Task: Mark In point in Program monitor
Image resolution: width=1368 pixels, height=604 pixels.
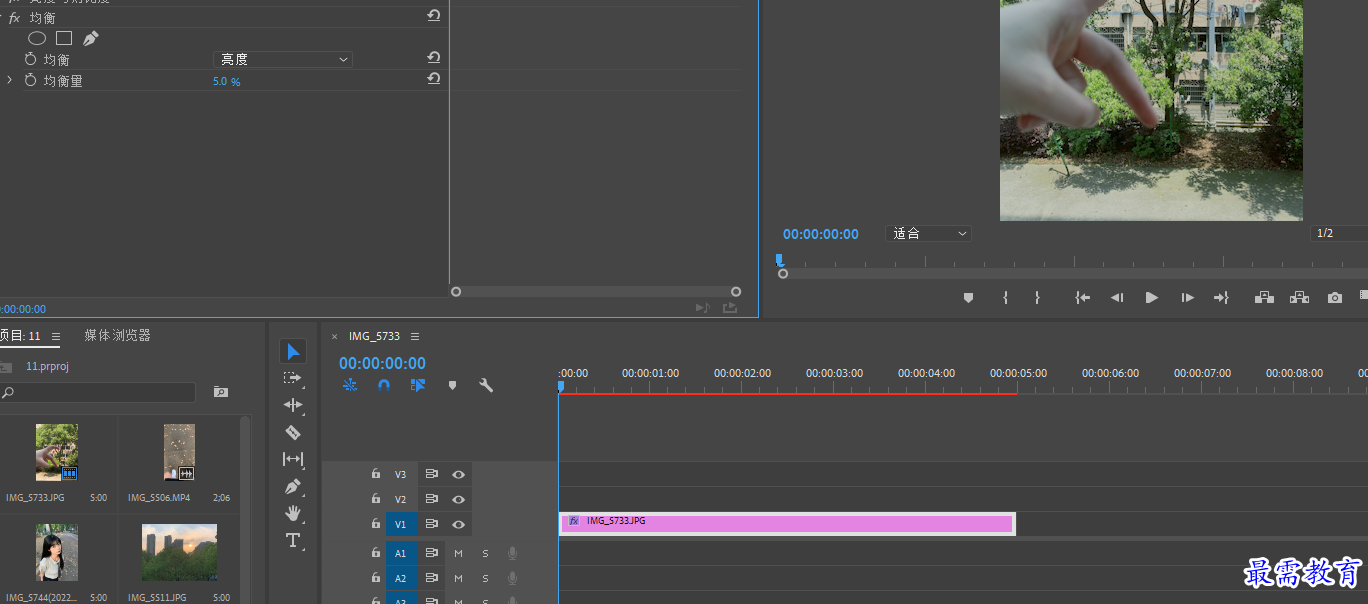Action: coord(1005,298)
